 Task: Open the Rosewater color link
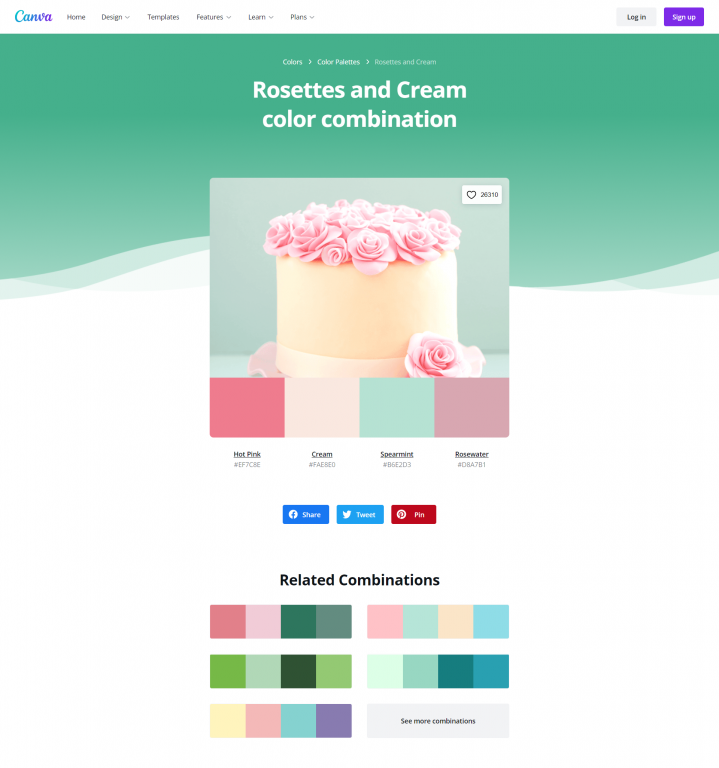(x=472, y=454)
